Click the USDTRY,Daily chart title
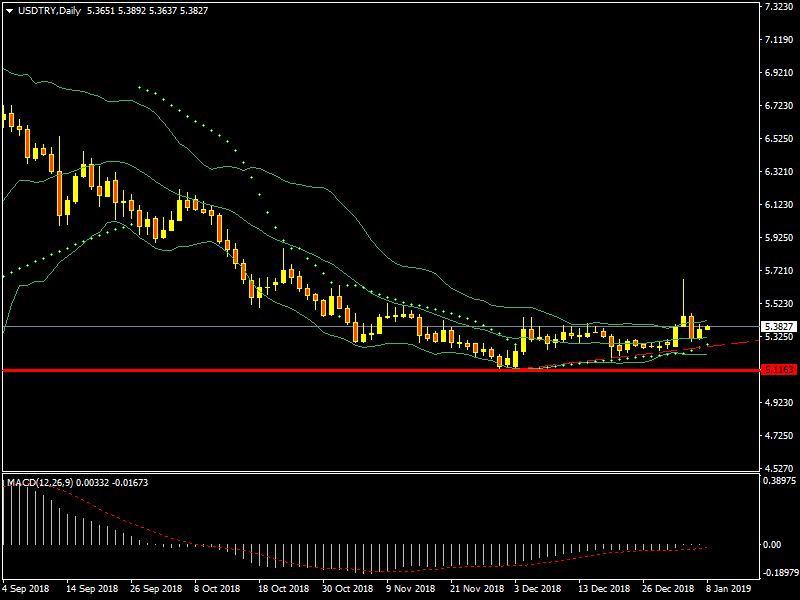The height and width of the screenshot is (600, 800). pyautogui.click(x=51, y=11)
